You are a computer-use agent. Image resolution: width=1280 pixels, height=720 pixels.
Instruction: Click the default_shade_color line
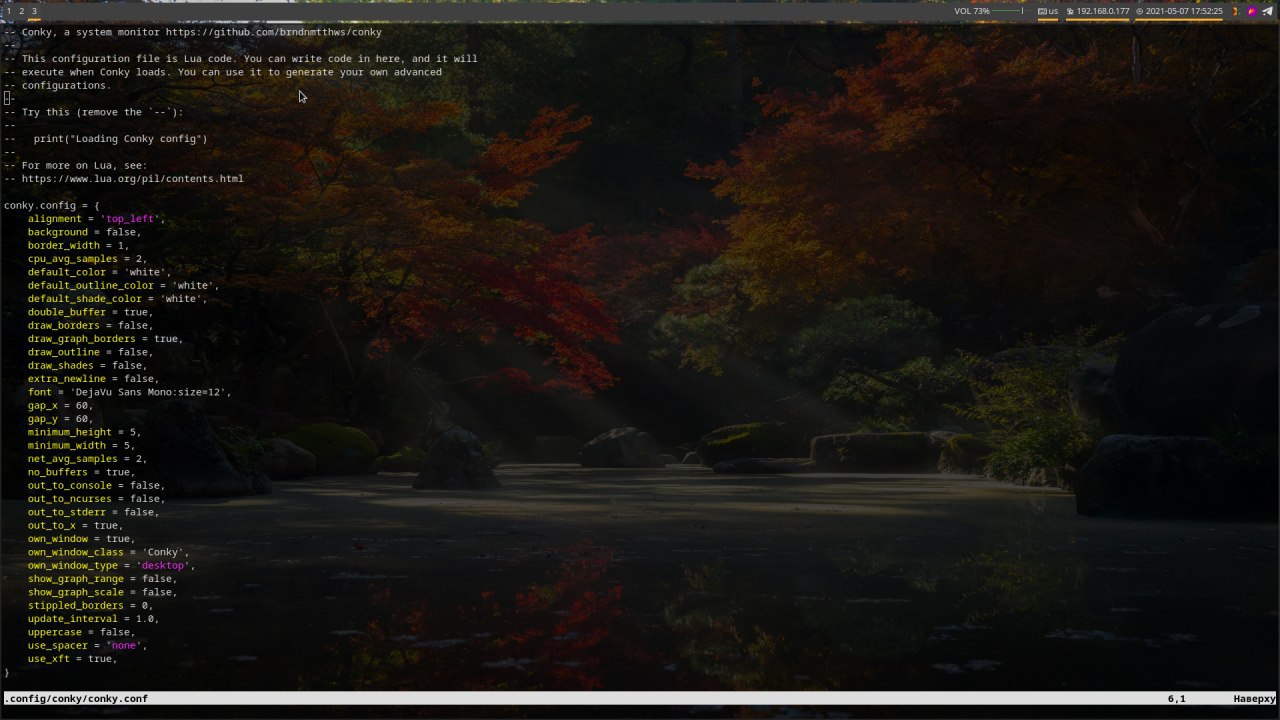117,299
